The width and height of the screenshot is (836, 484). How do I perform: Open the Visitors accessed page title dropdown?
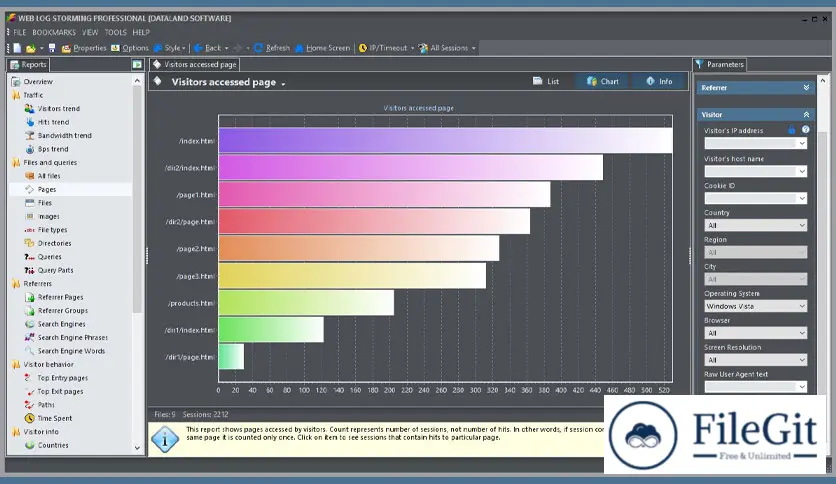(x=283, y=83)
